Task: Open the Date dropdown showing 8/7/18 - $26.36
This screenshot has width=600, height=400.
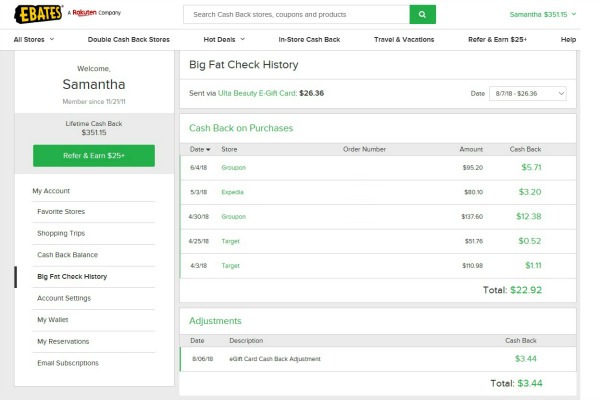Action: (x=528, y=93)
